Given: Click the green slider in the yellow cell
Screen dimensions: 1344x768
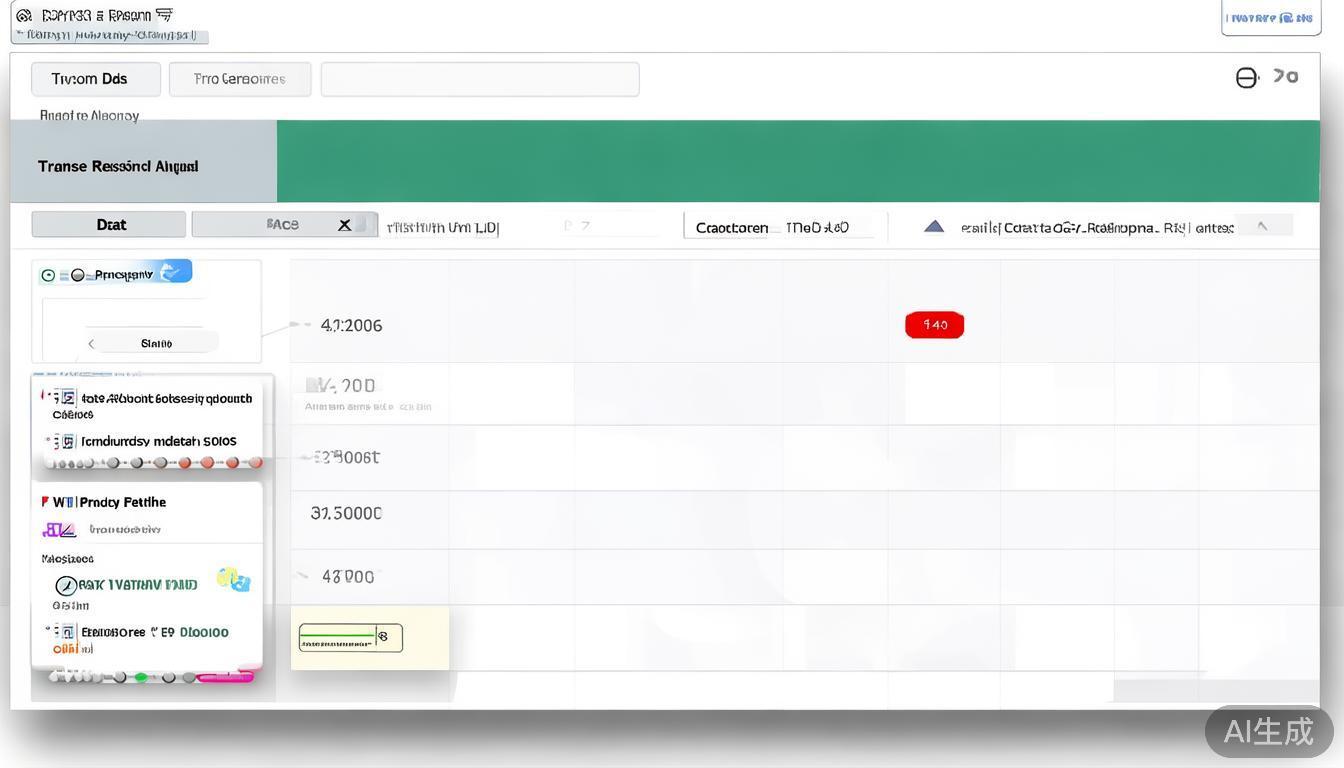Looking at the screenshot, I should (338, 637).
